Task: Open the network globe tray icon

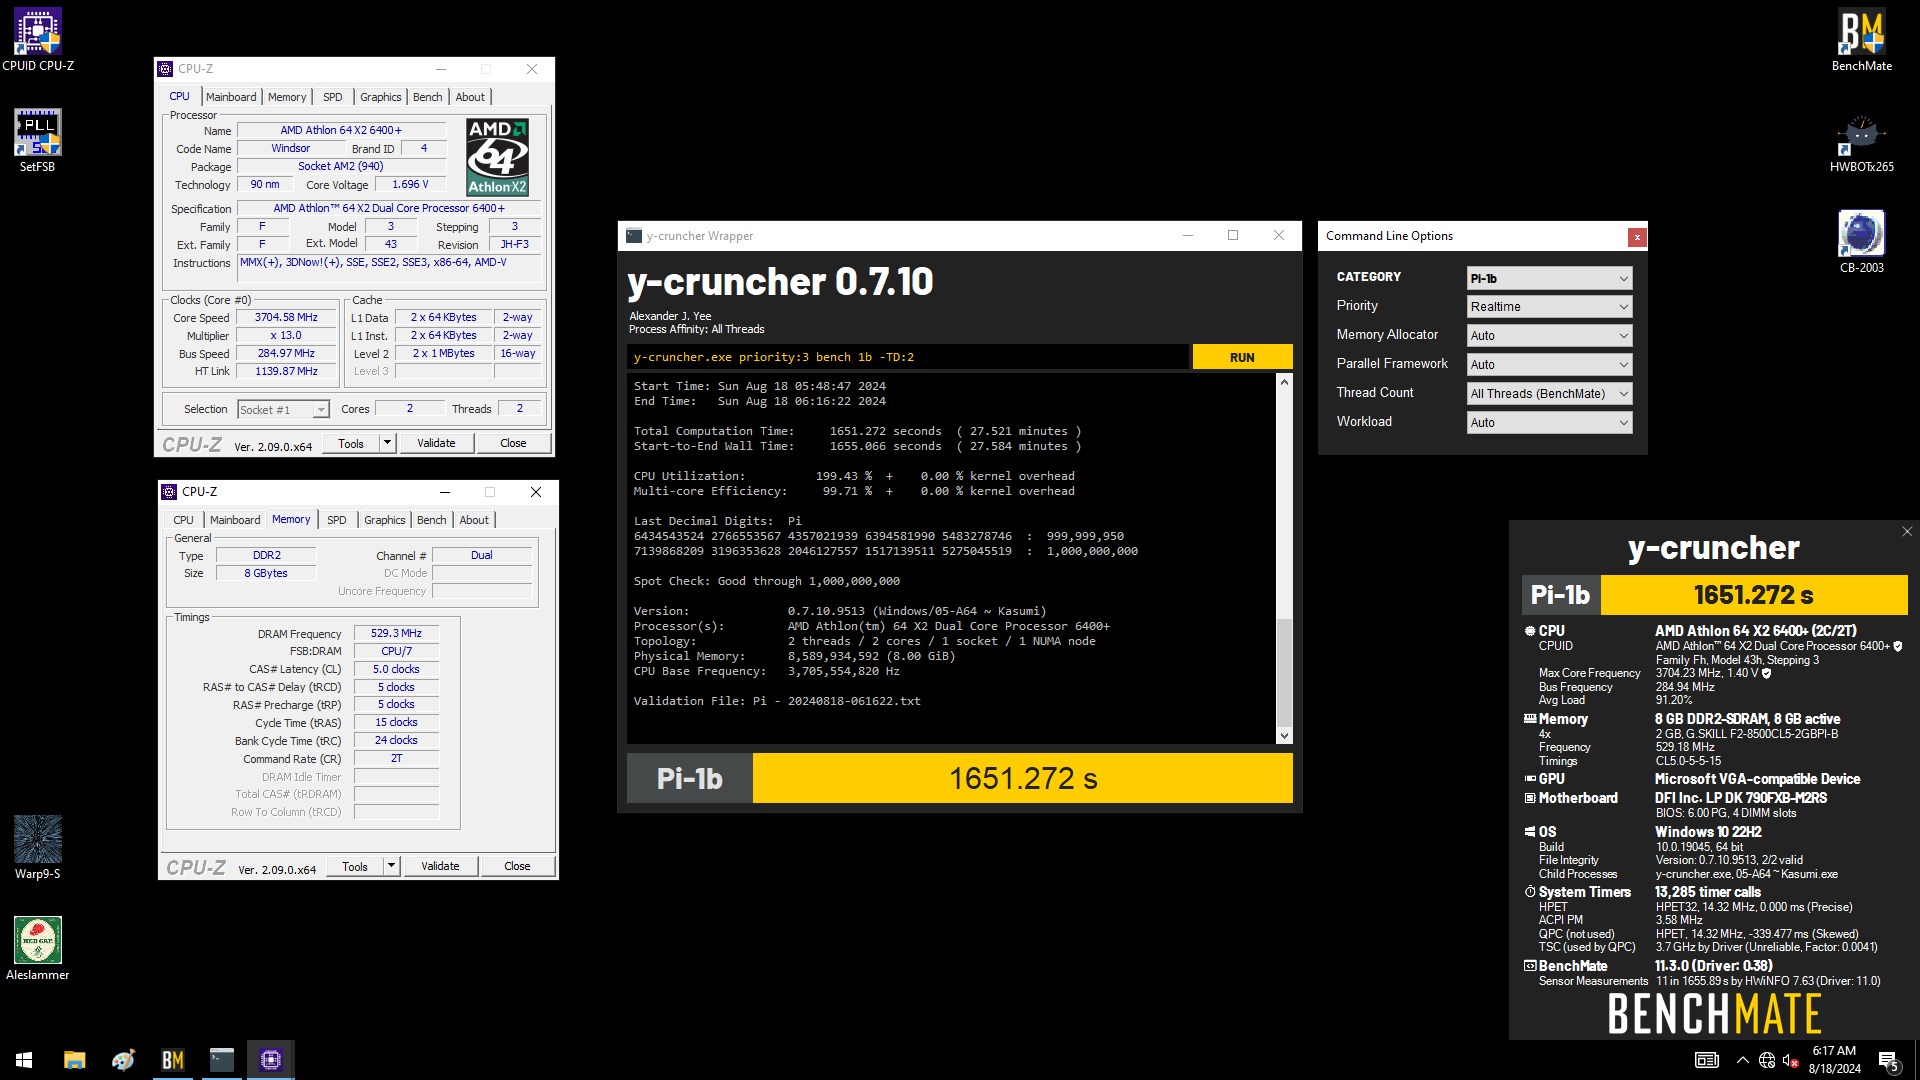Action: click(x=1767, y=1060)
